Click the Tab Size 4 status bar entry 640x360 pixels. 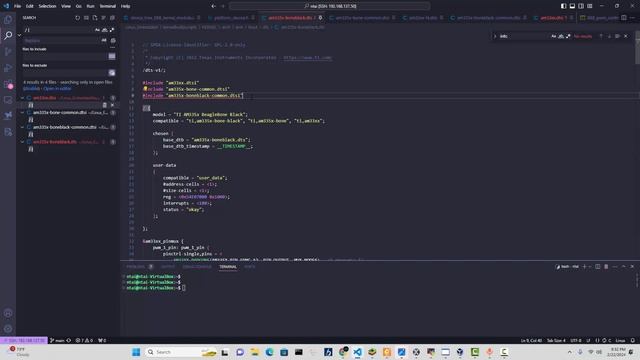tap(556, 340)
